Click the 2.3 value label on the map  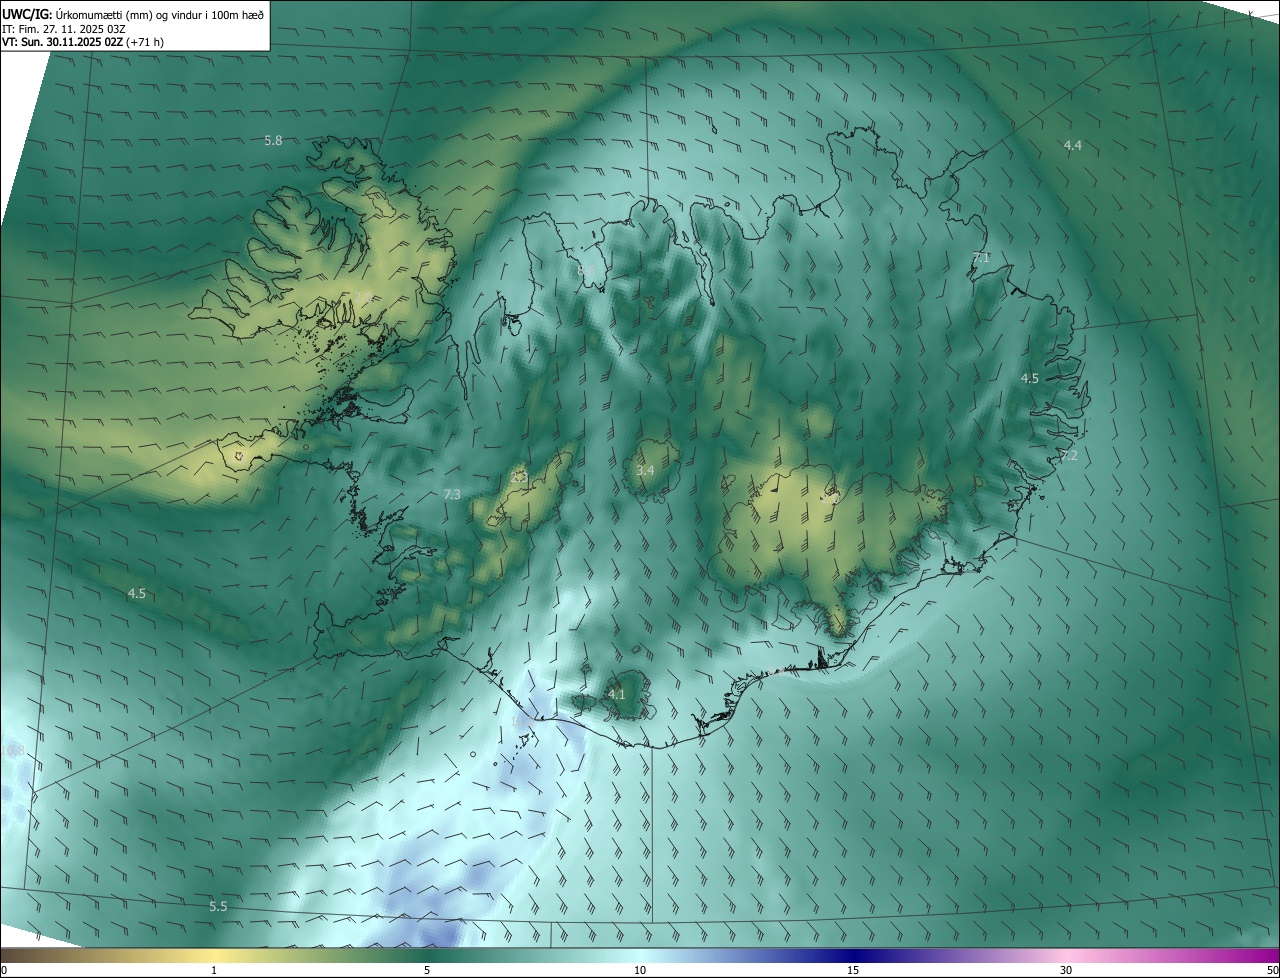click(518, 477)
